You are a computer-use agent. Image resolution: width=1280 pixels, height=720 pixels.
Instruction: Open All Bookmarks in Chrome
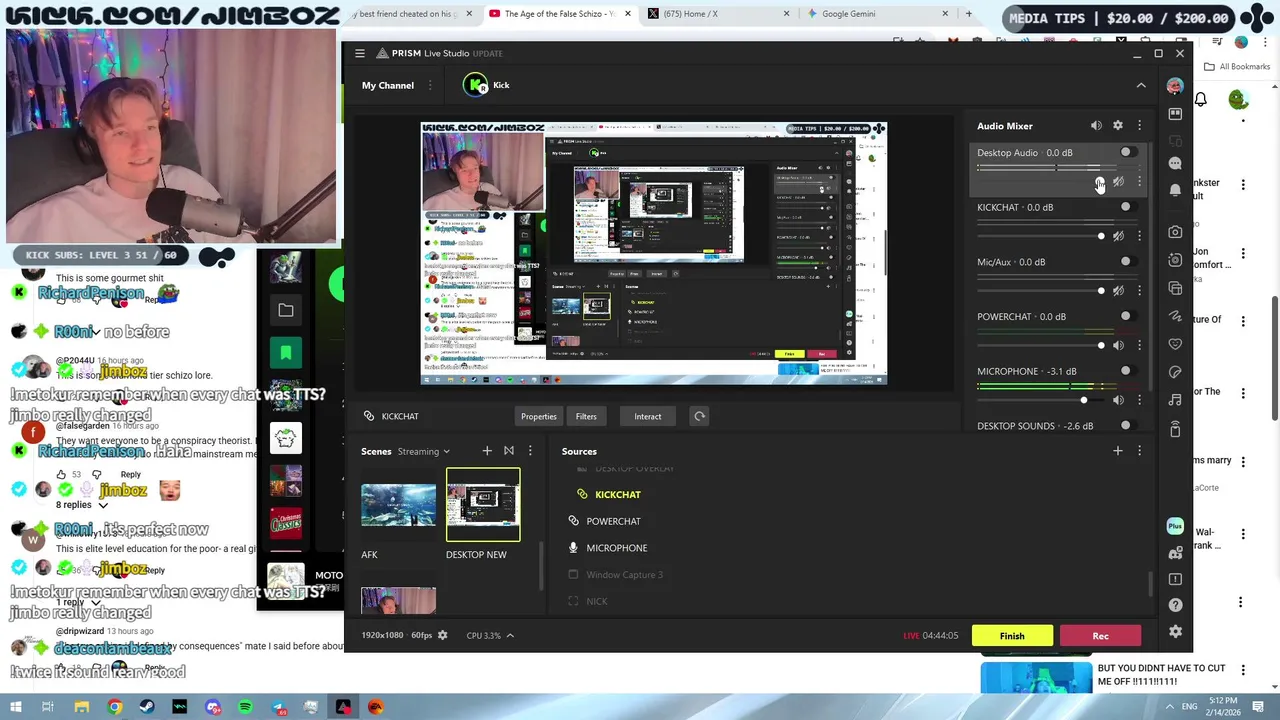coord(1238,66)
